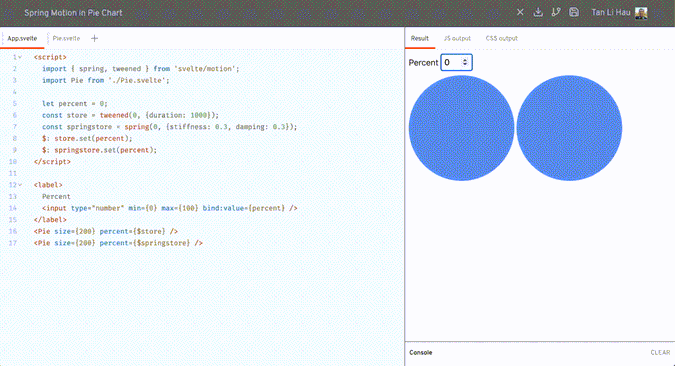The width and height of the screenshot is (675, 366).
Task: Open the JS output tab
Action: pyautogui.click(x=457, y=38)
